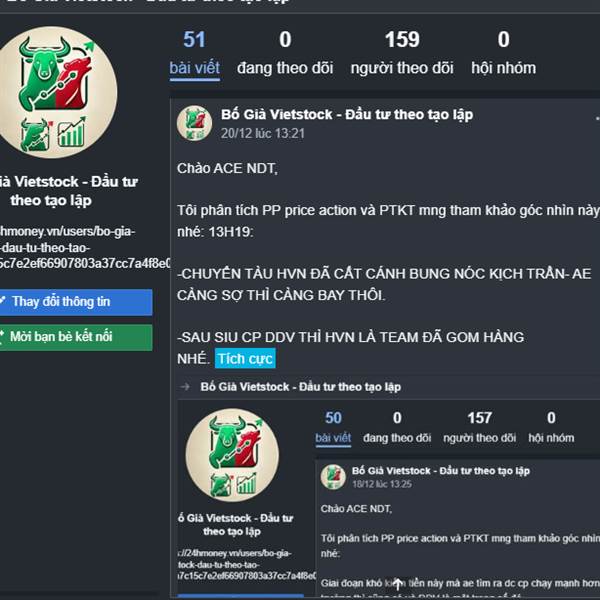
Task: Click the arrow icon before the shared post name
Action: pyautogui.click(x=185, y=387)
